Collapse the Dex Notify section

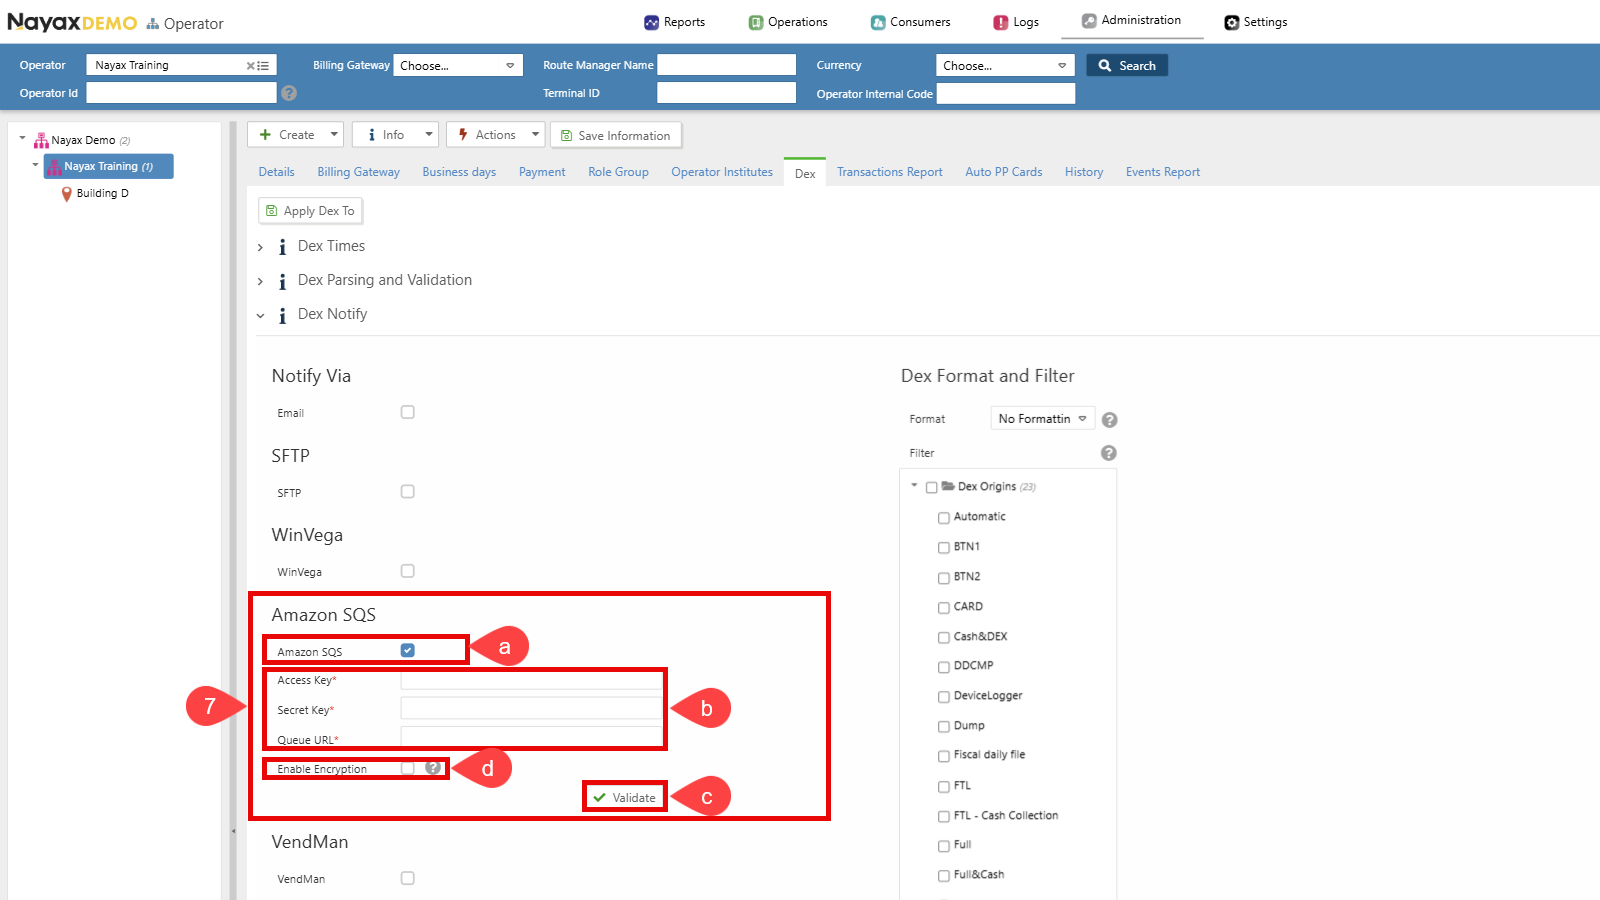(261, 315)
